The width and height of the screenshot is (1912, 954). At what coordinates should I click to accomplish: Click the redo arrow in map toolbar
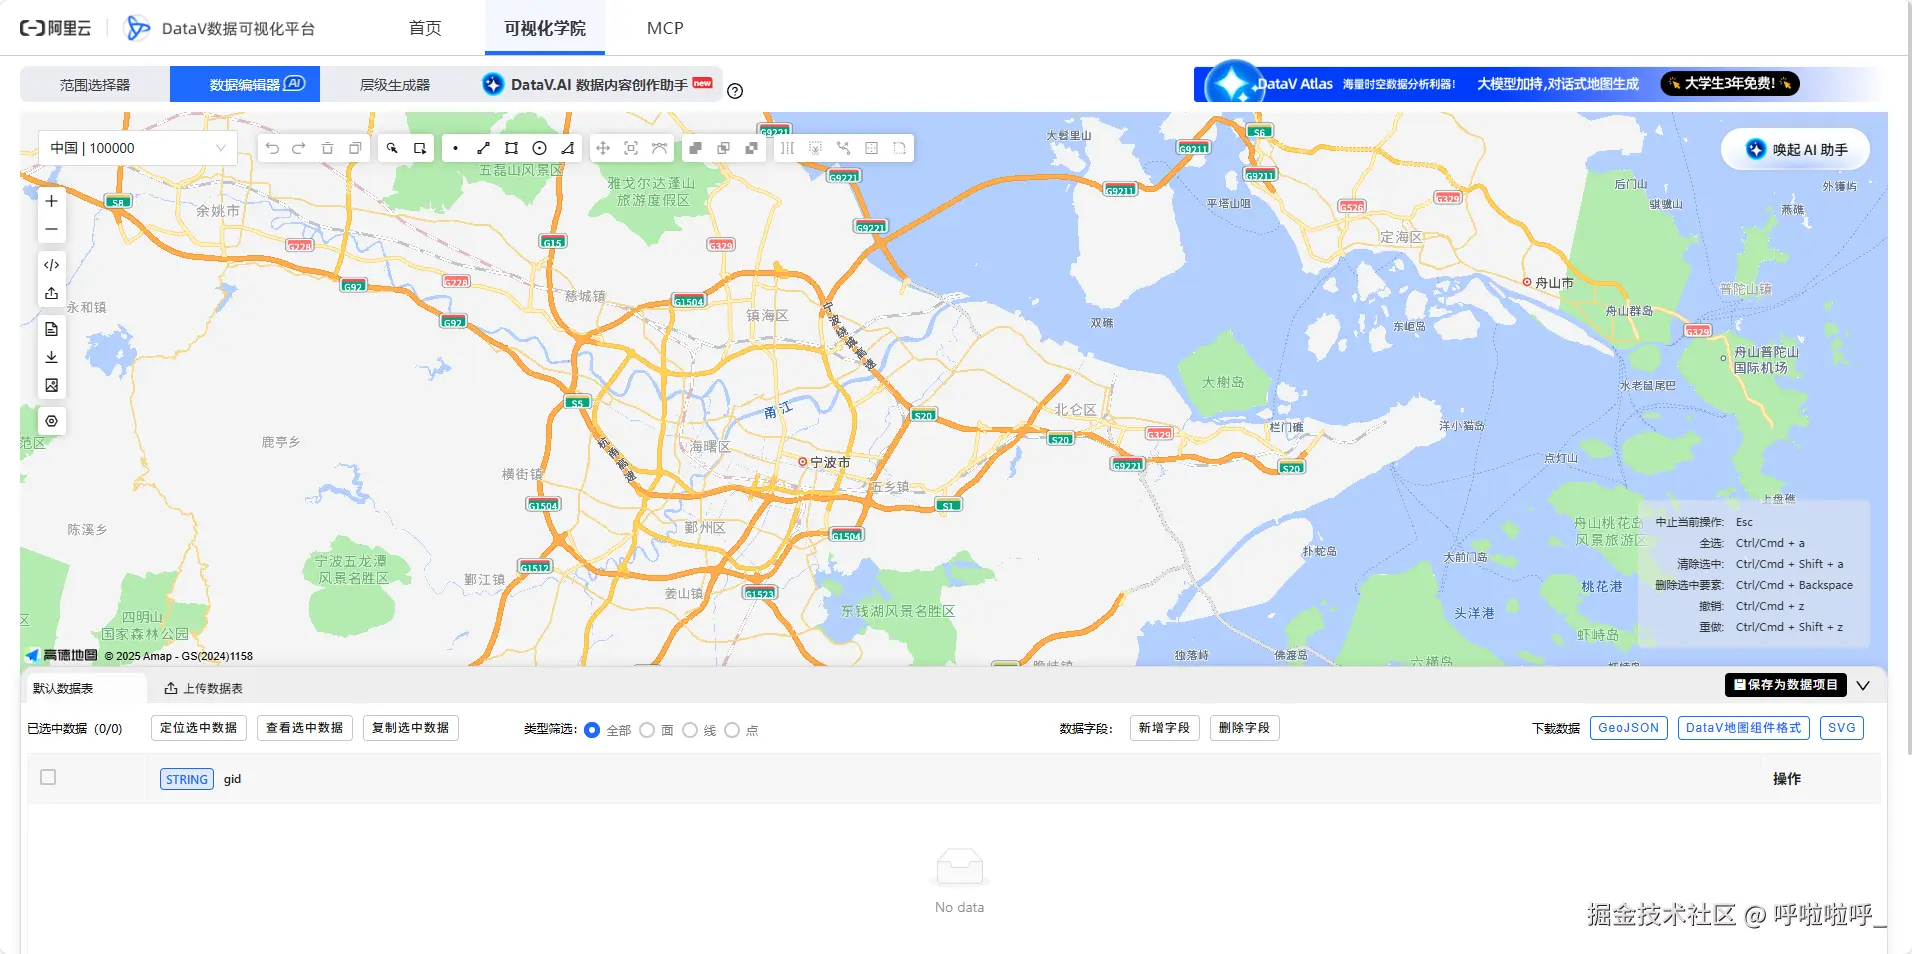299,148
